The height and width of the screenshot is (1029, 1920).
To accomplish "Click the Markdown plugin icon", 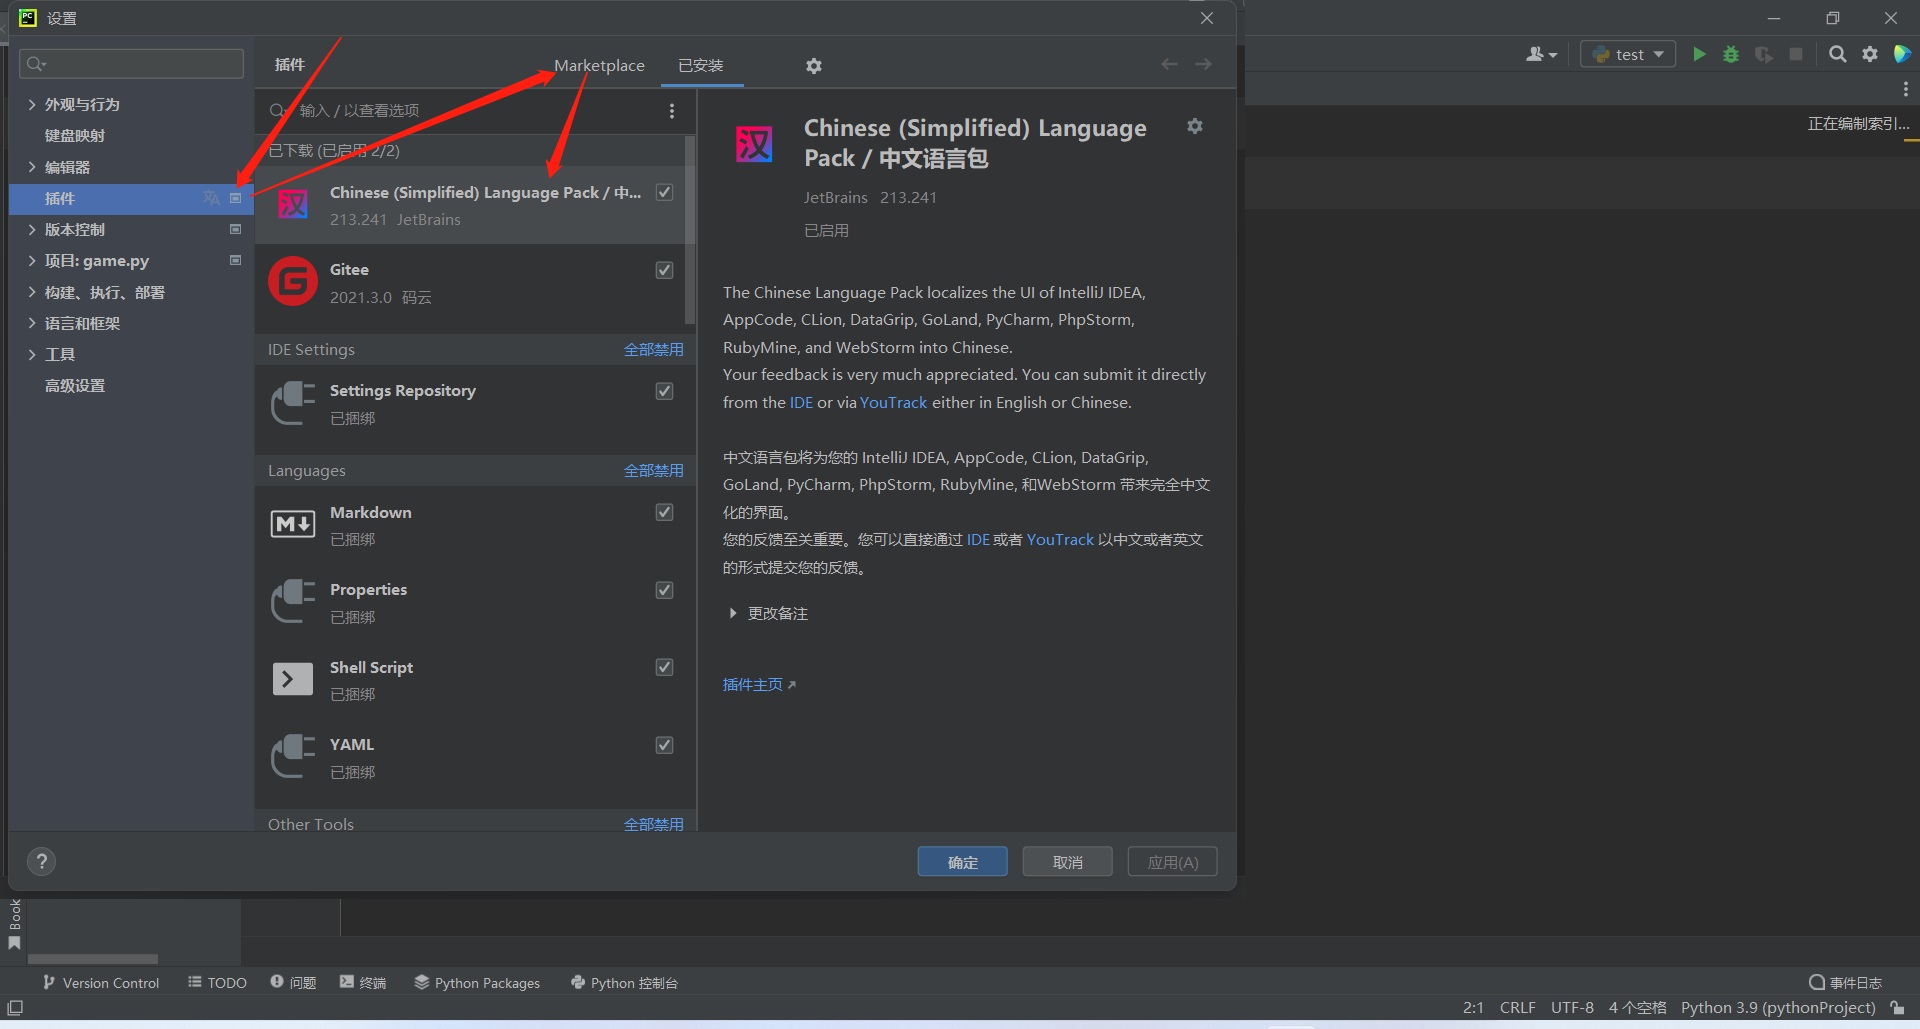I will coord(293,524).
